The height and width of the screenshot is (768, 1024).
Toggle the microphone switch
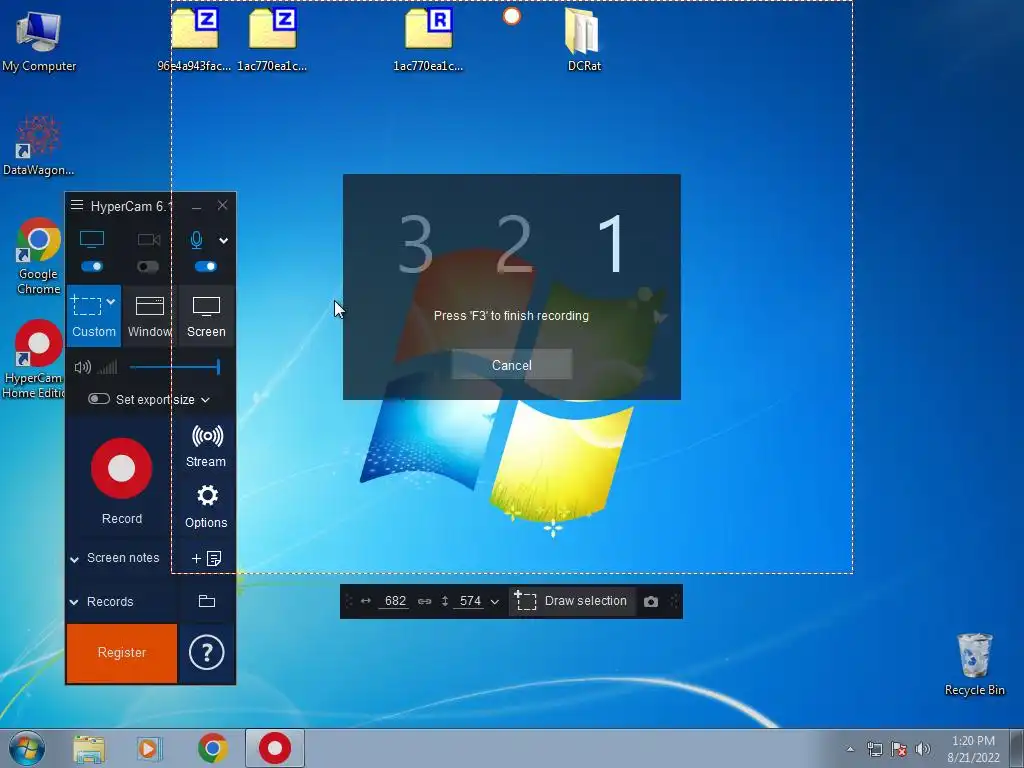205,266
